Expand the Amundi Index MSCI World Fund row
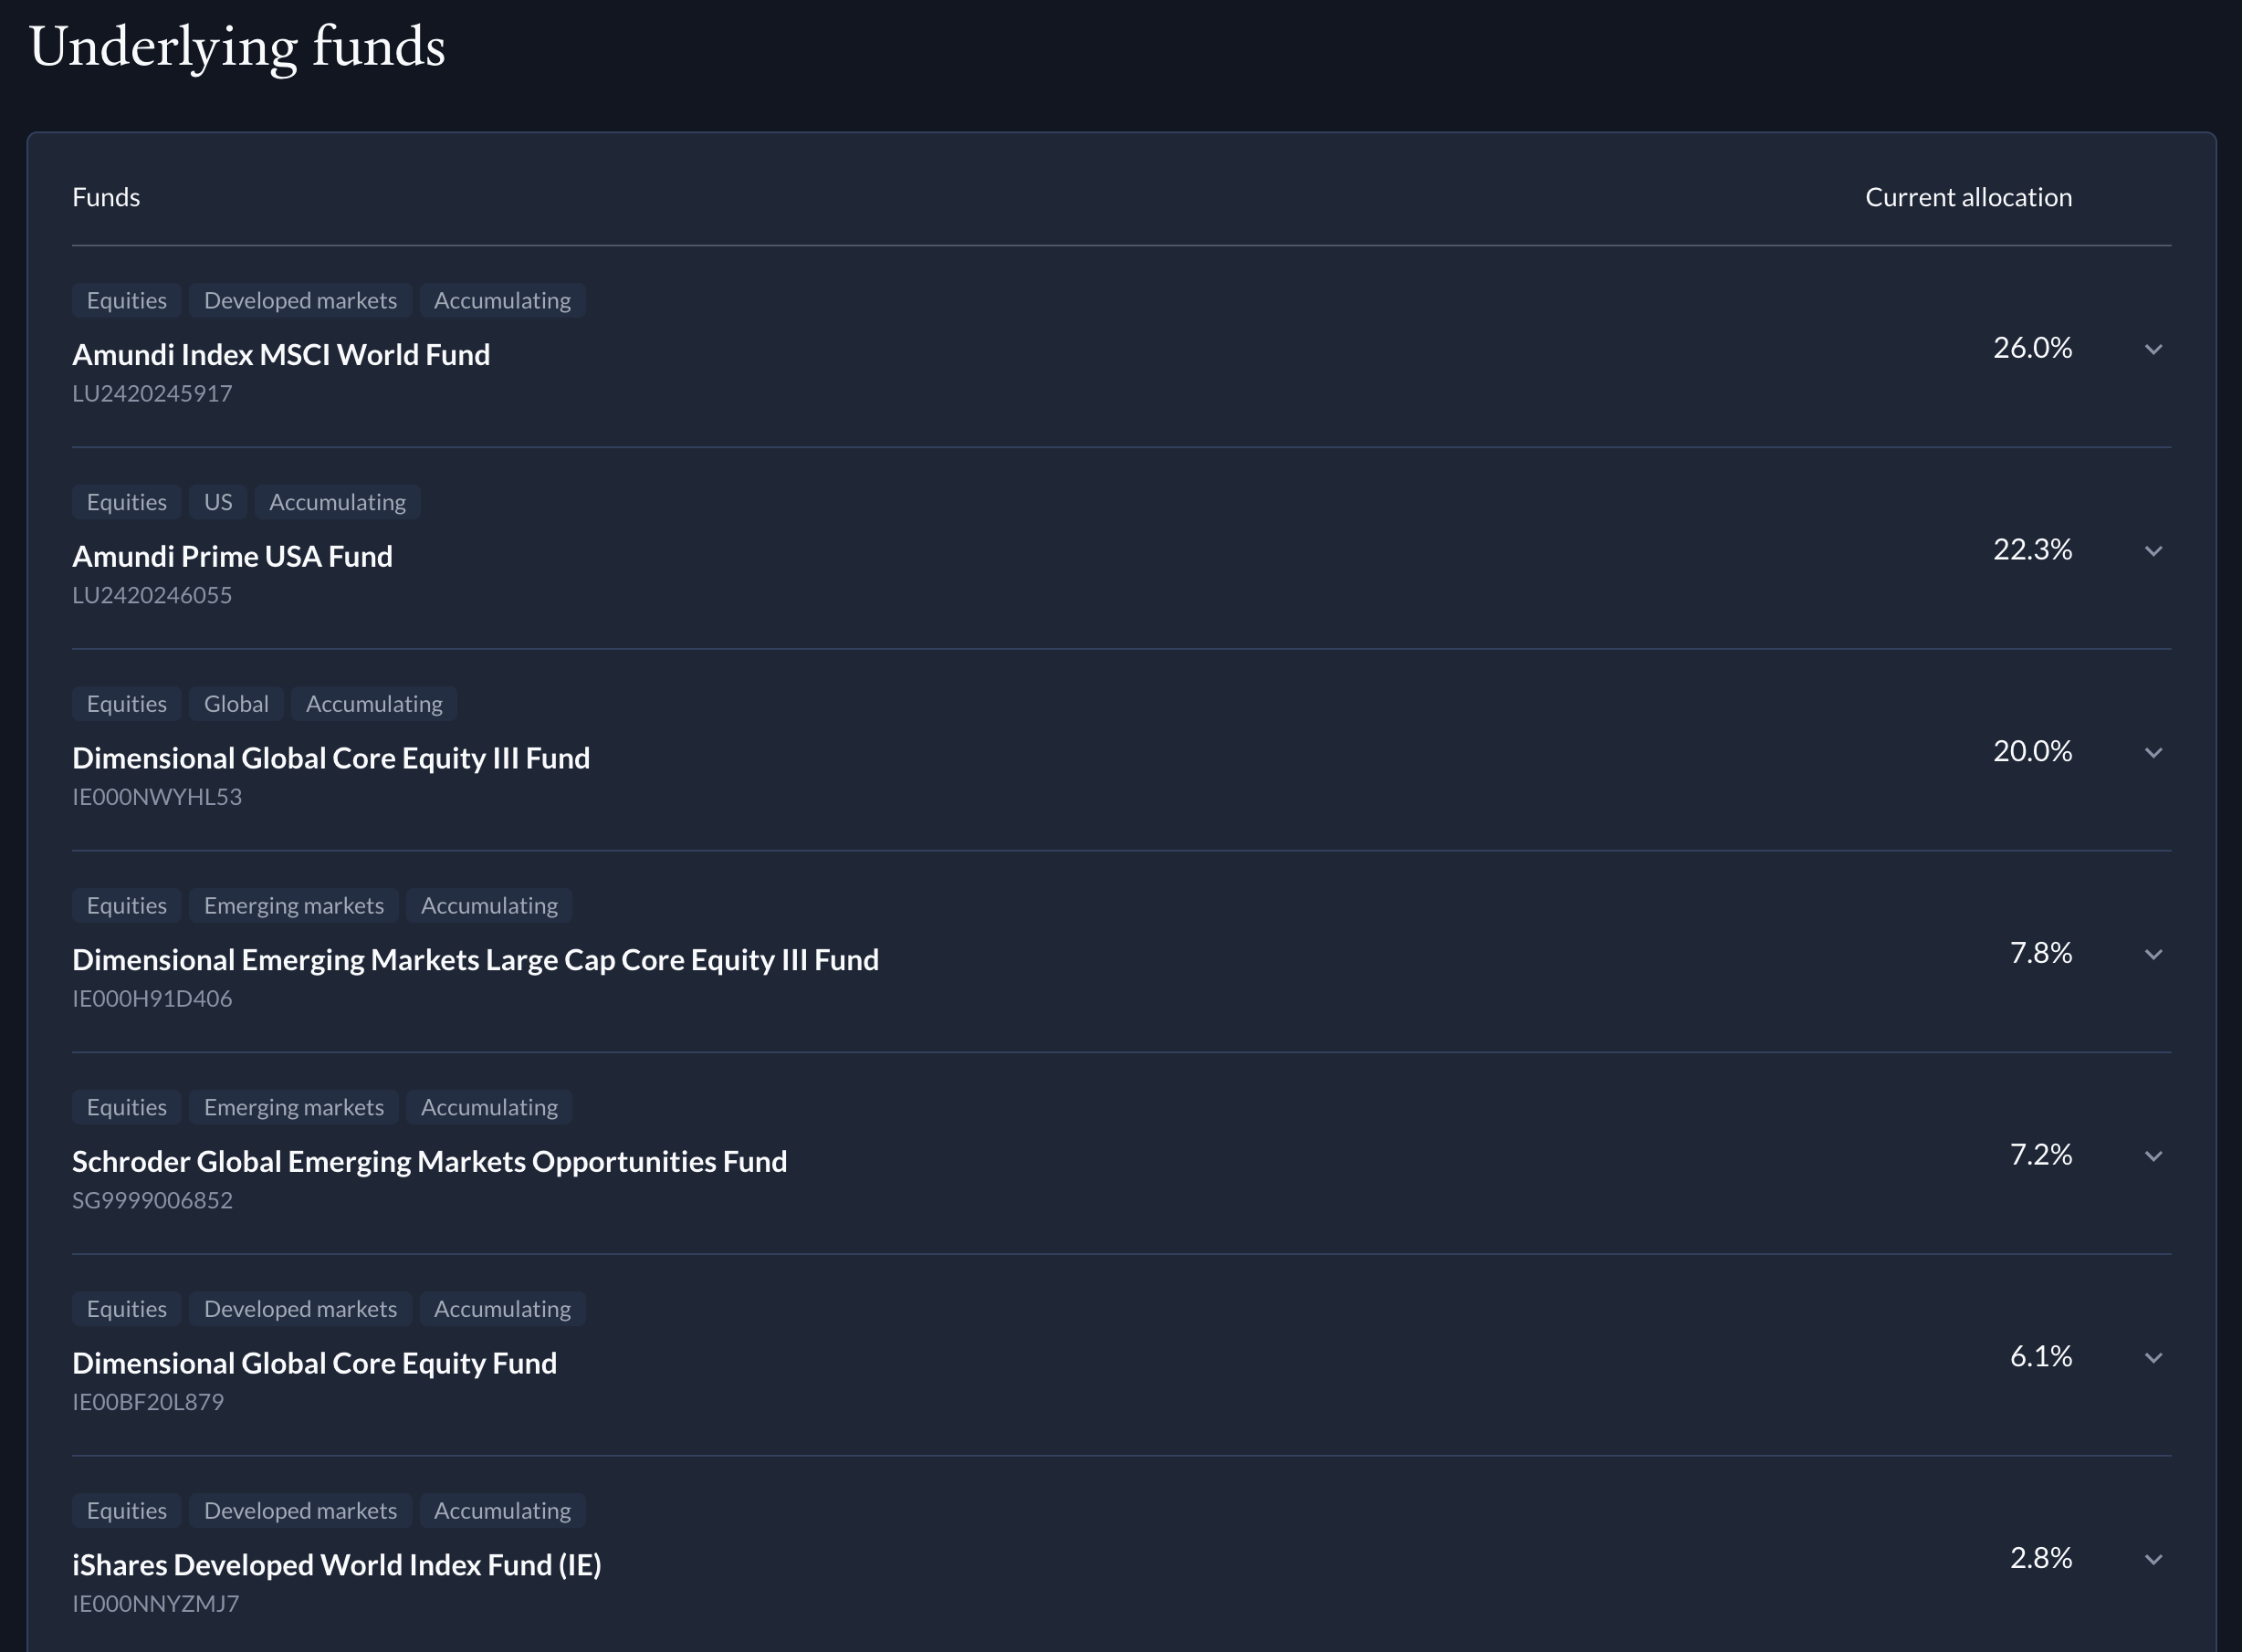The image size is (2242, 1652). pyautogui.click(x=2154, y=350)
